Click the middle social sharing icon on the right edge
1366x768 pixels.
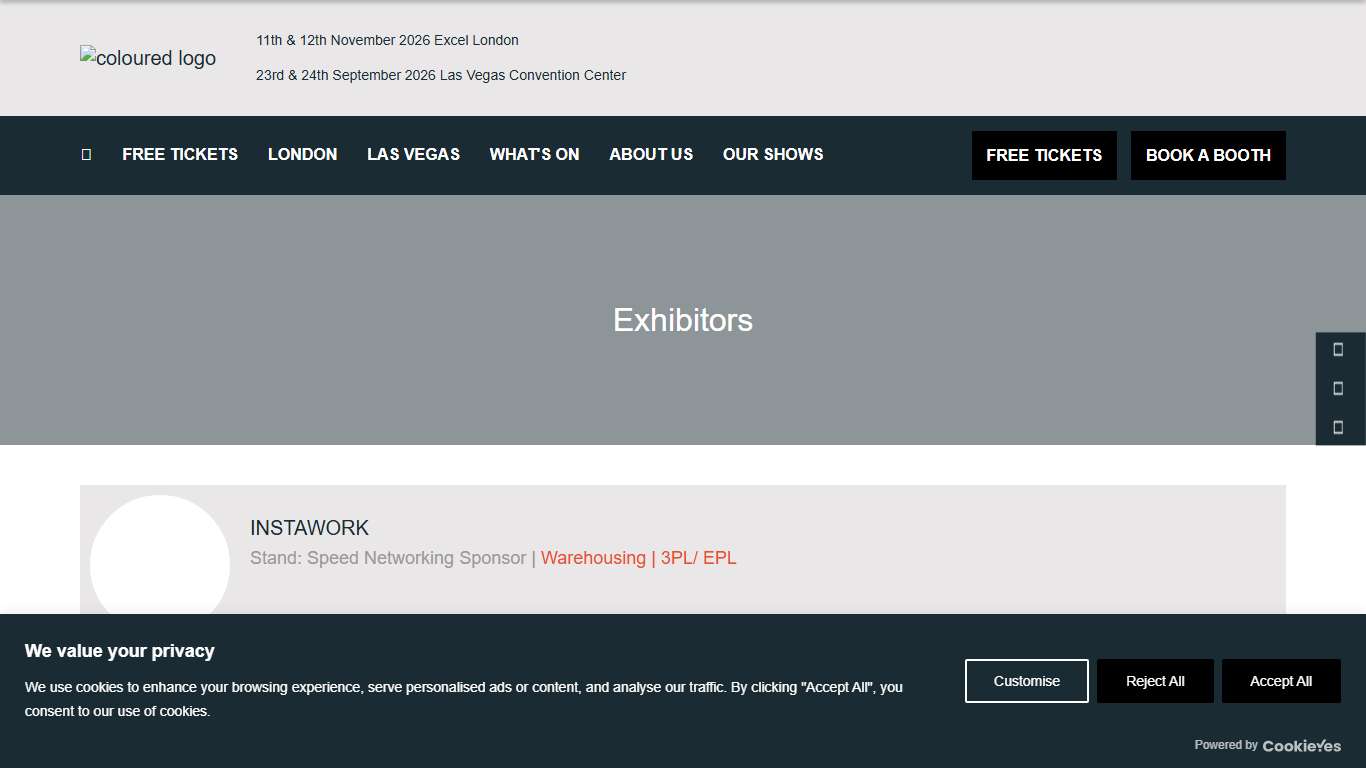tap(1339, 389)
